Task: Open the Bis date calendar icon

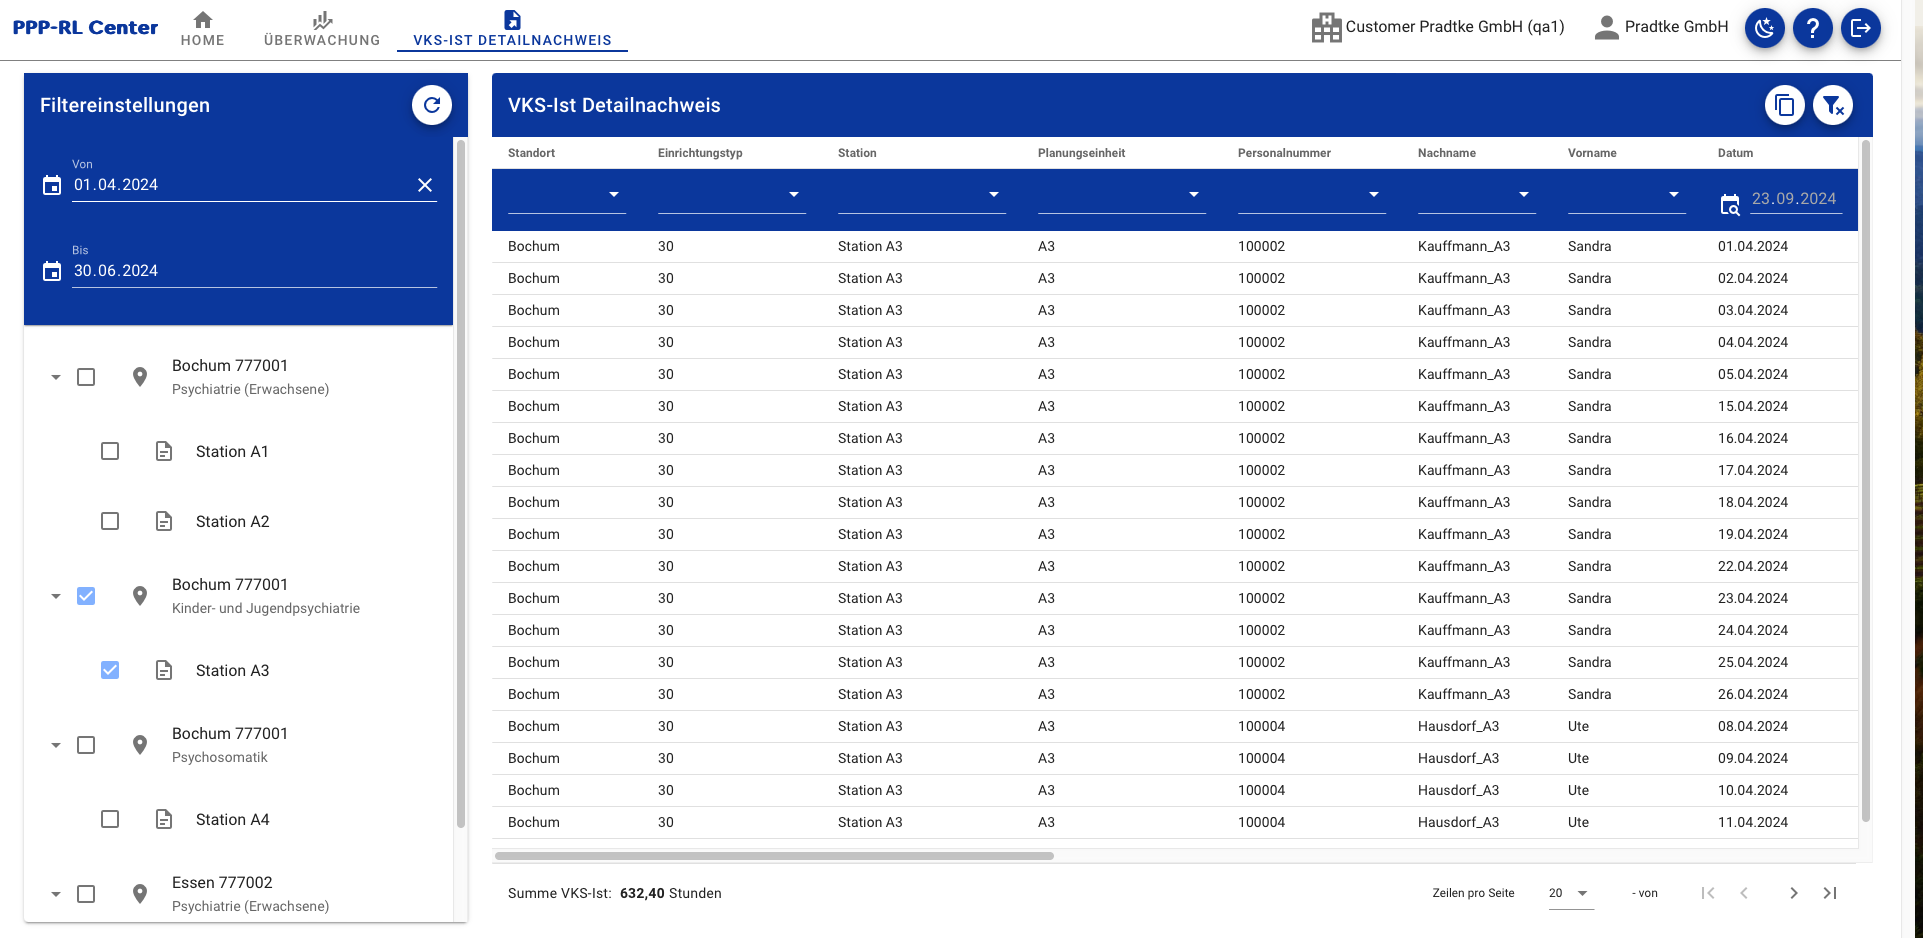Action: pos(52,271)
